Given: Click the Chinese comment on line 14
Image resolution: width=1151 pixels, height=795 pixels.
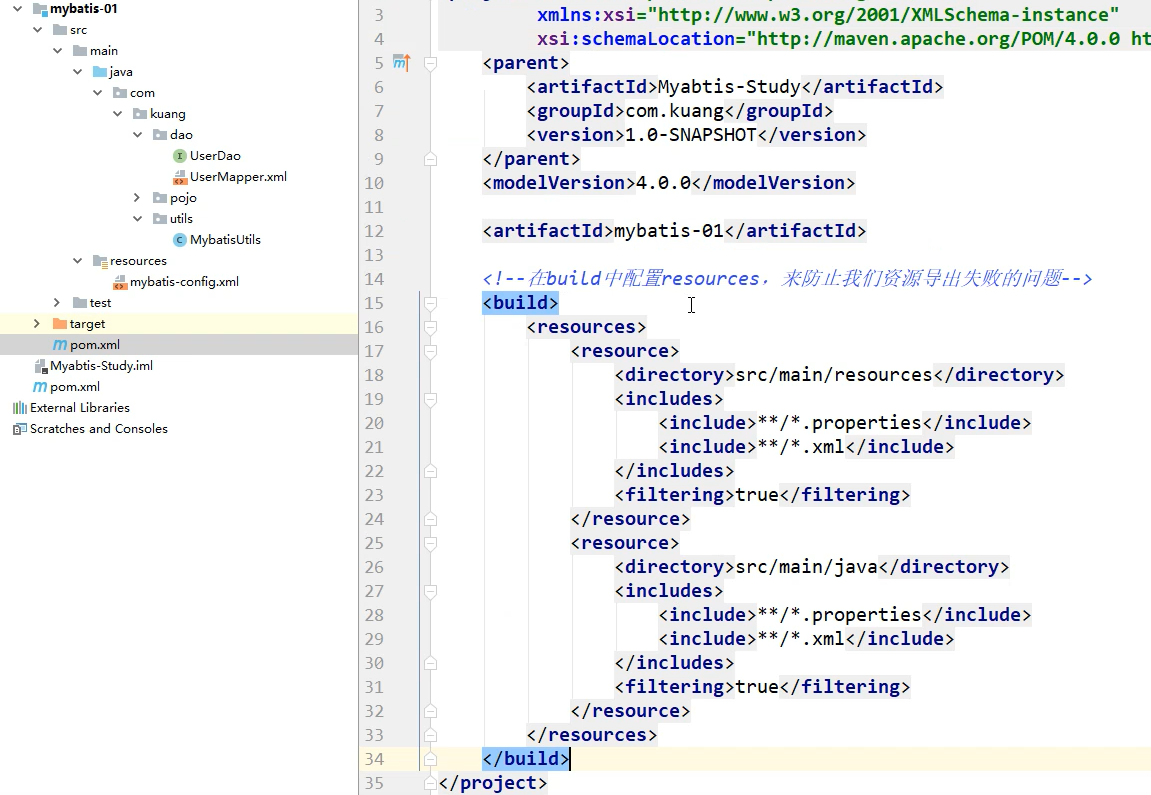Looking at the screenshot, I should (x=787, y=279).
